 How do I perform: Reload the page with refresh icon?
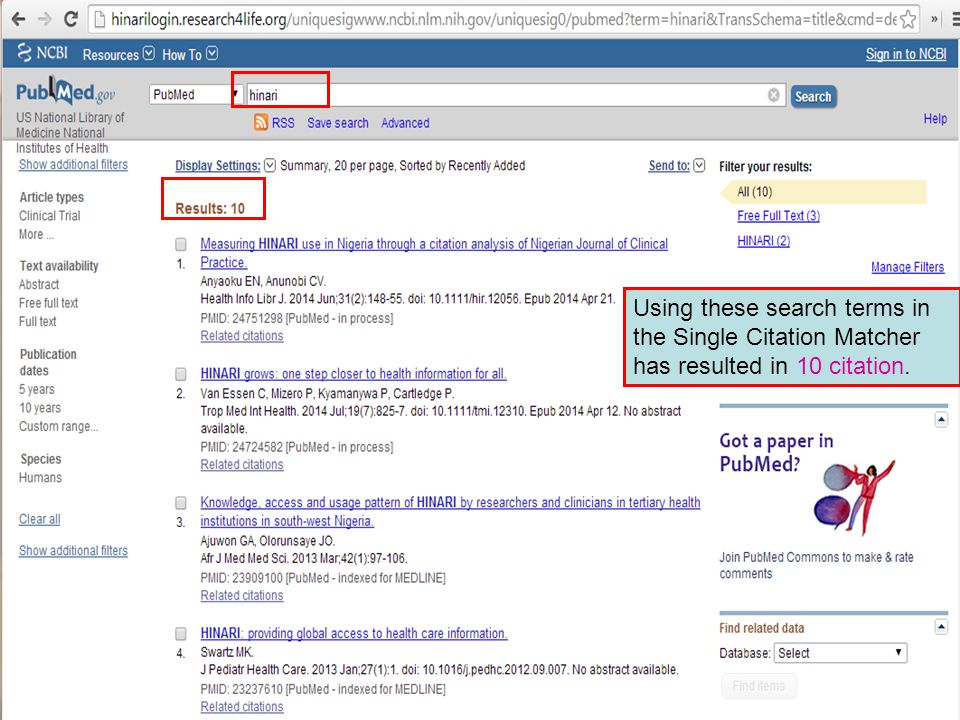click(70, 19)
